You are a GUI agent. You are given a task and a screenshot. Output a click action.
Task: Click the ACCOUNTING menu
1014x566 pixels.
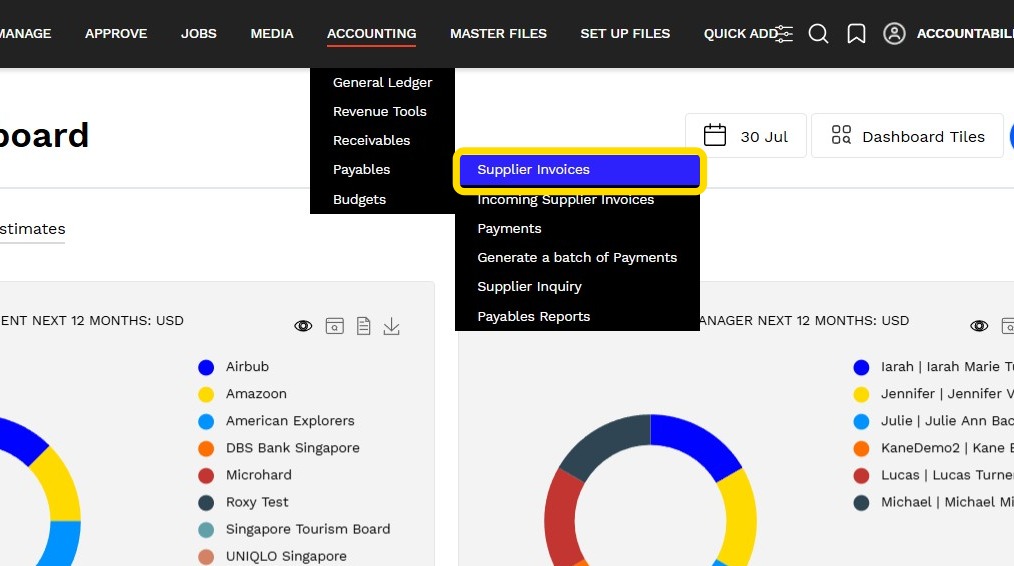[372, 34]
